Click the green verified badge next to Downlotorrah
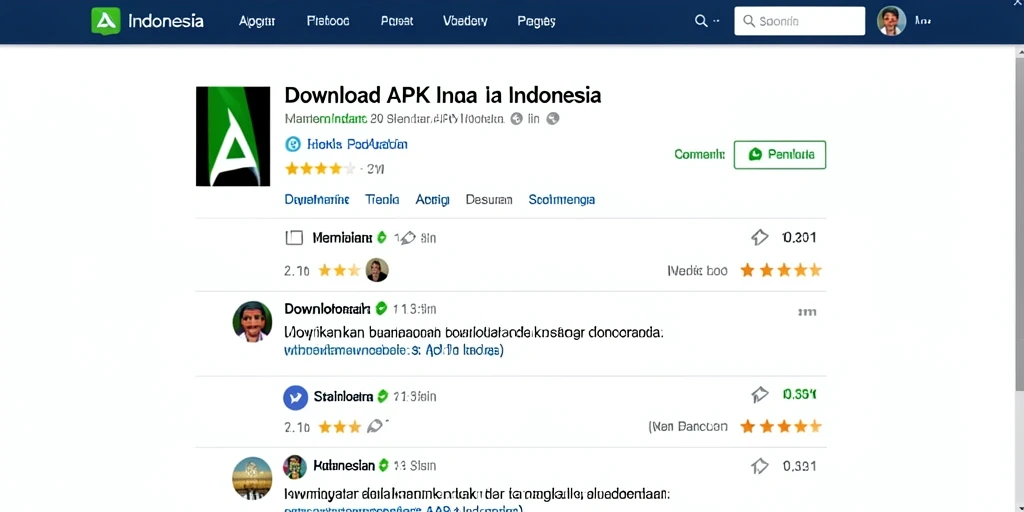Viewport: 1024px width, 512px height. point(381,308)
